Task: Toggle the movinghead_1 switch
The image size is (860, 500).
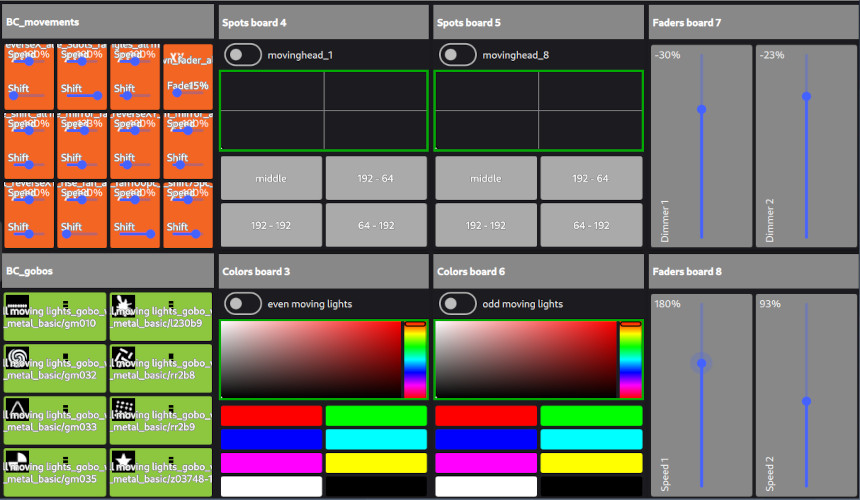Action: (x=243, y=55)
